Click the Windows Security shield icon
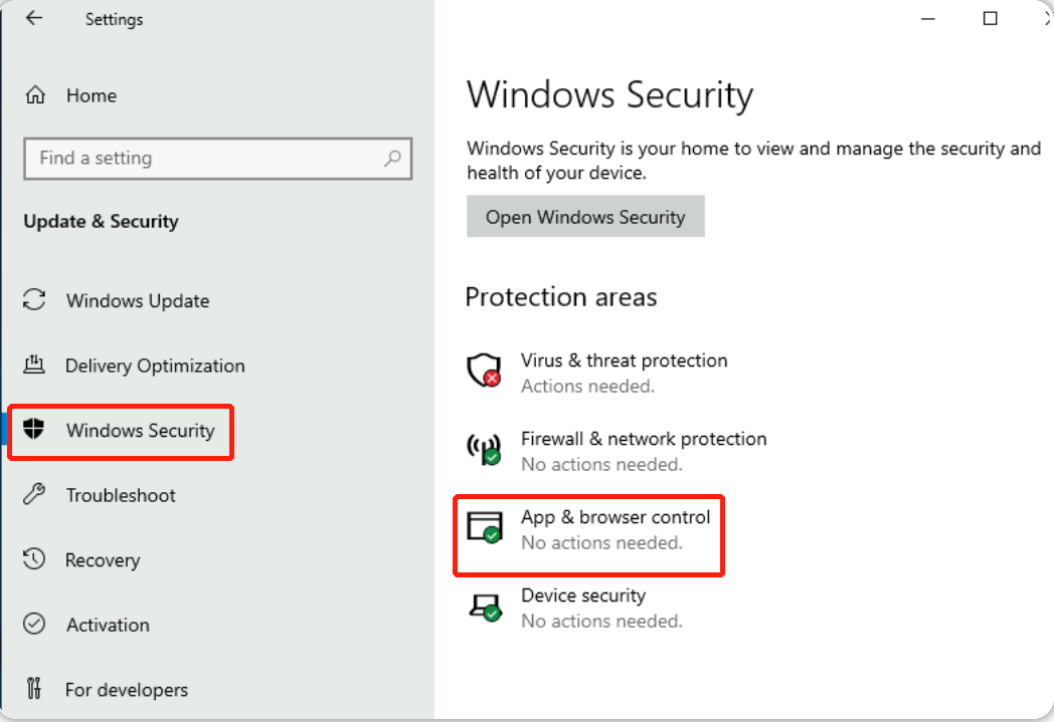 [x=34, y=428]
